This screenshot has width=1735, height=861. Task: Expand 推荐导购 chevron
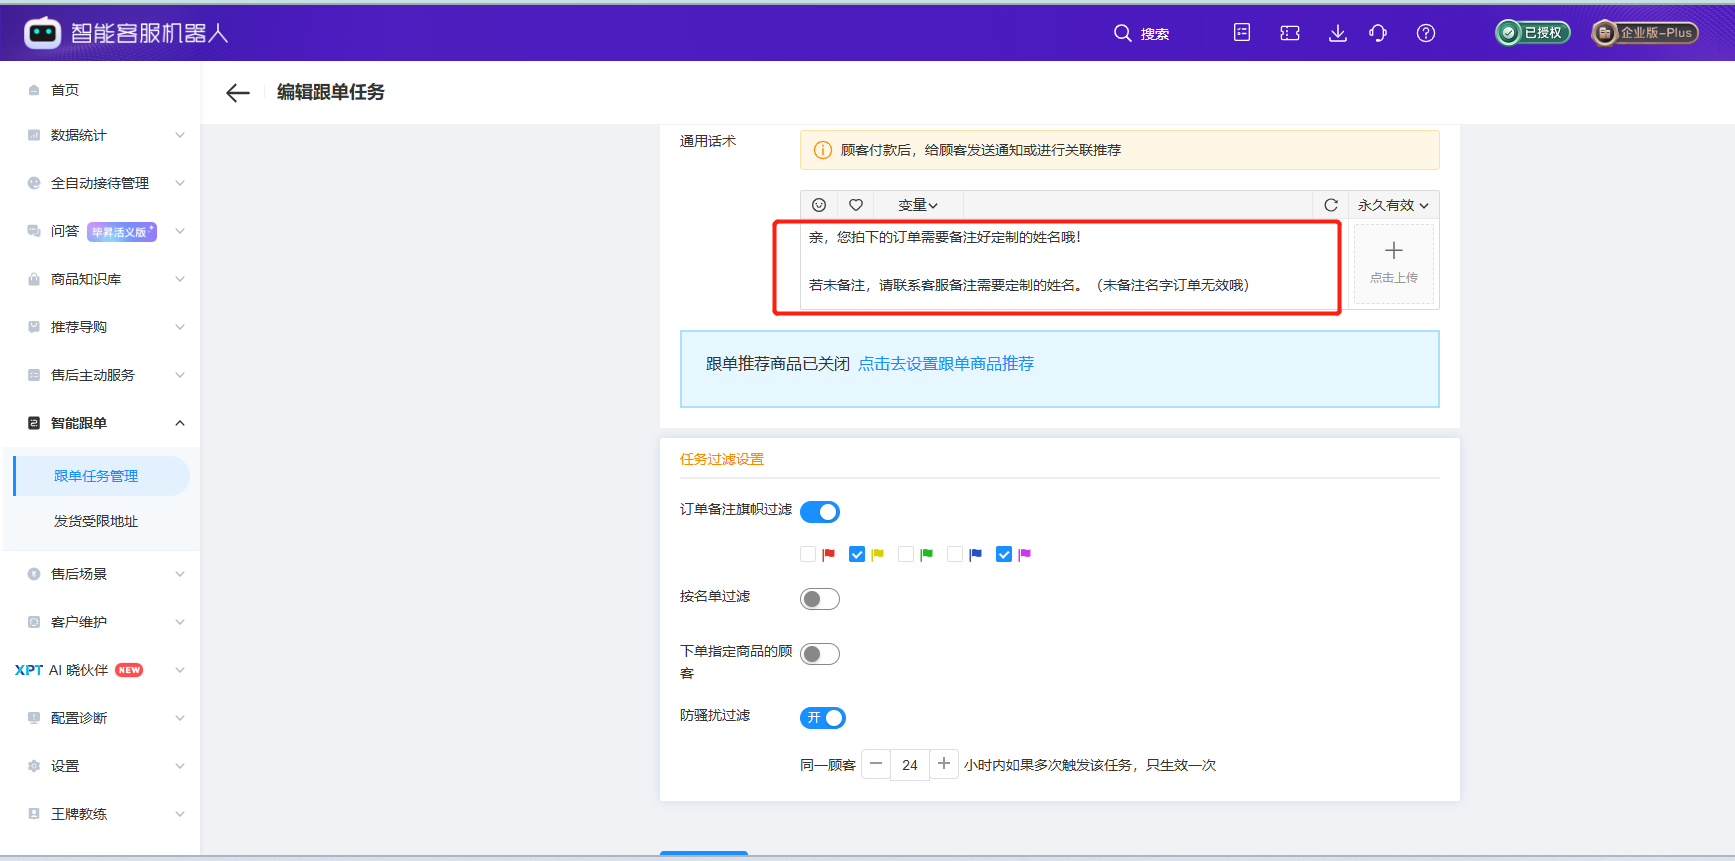coord(180,327)
